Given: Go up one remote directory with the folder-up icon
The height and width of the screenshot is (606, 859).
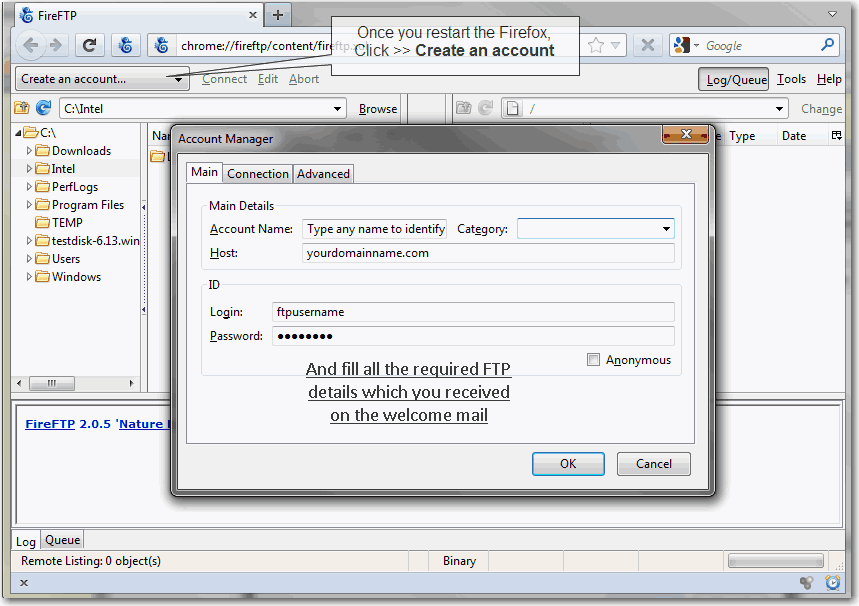Looking at the screenshot, I should (x=463, y=108).
